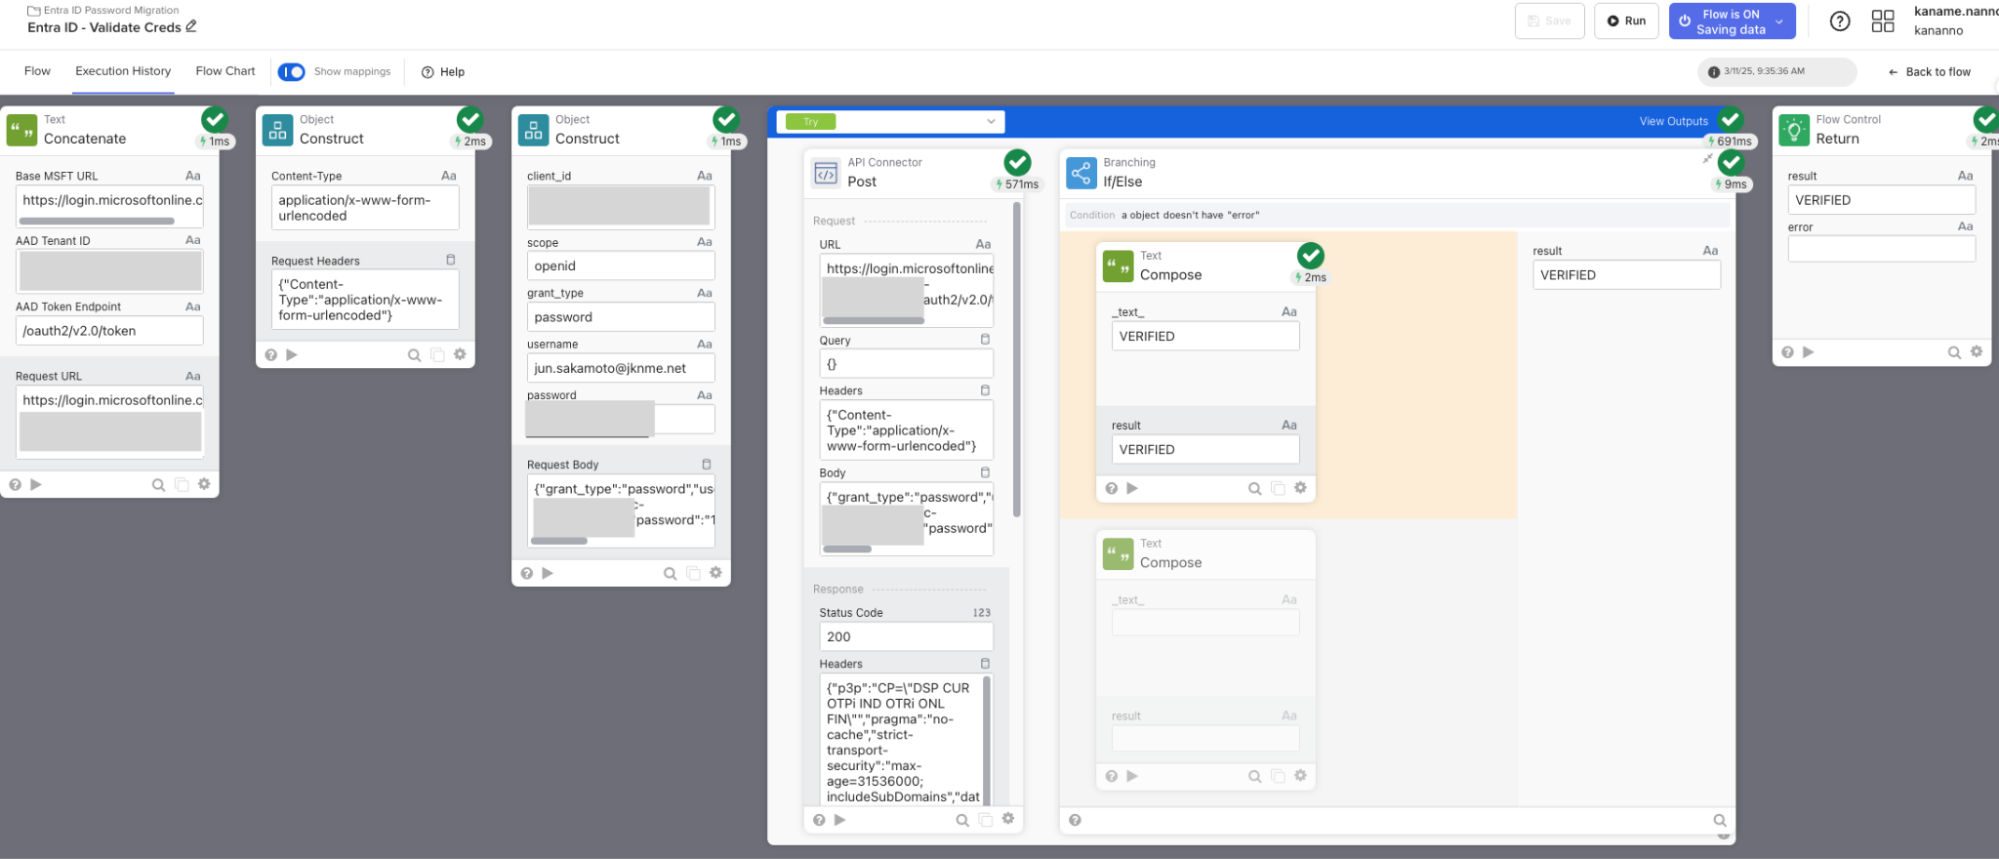Expand the Try block dropdown
The image size is (1999, 859).
coord(990,122)
